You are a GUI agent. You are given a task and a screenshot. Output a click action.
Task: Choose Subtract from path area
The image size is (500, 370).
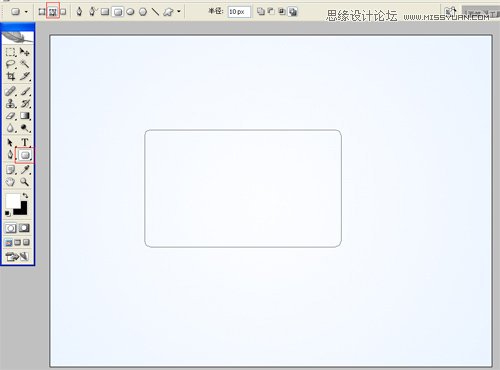click(271, 12)
